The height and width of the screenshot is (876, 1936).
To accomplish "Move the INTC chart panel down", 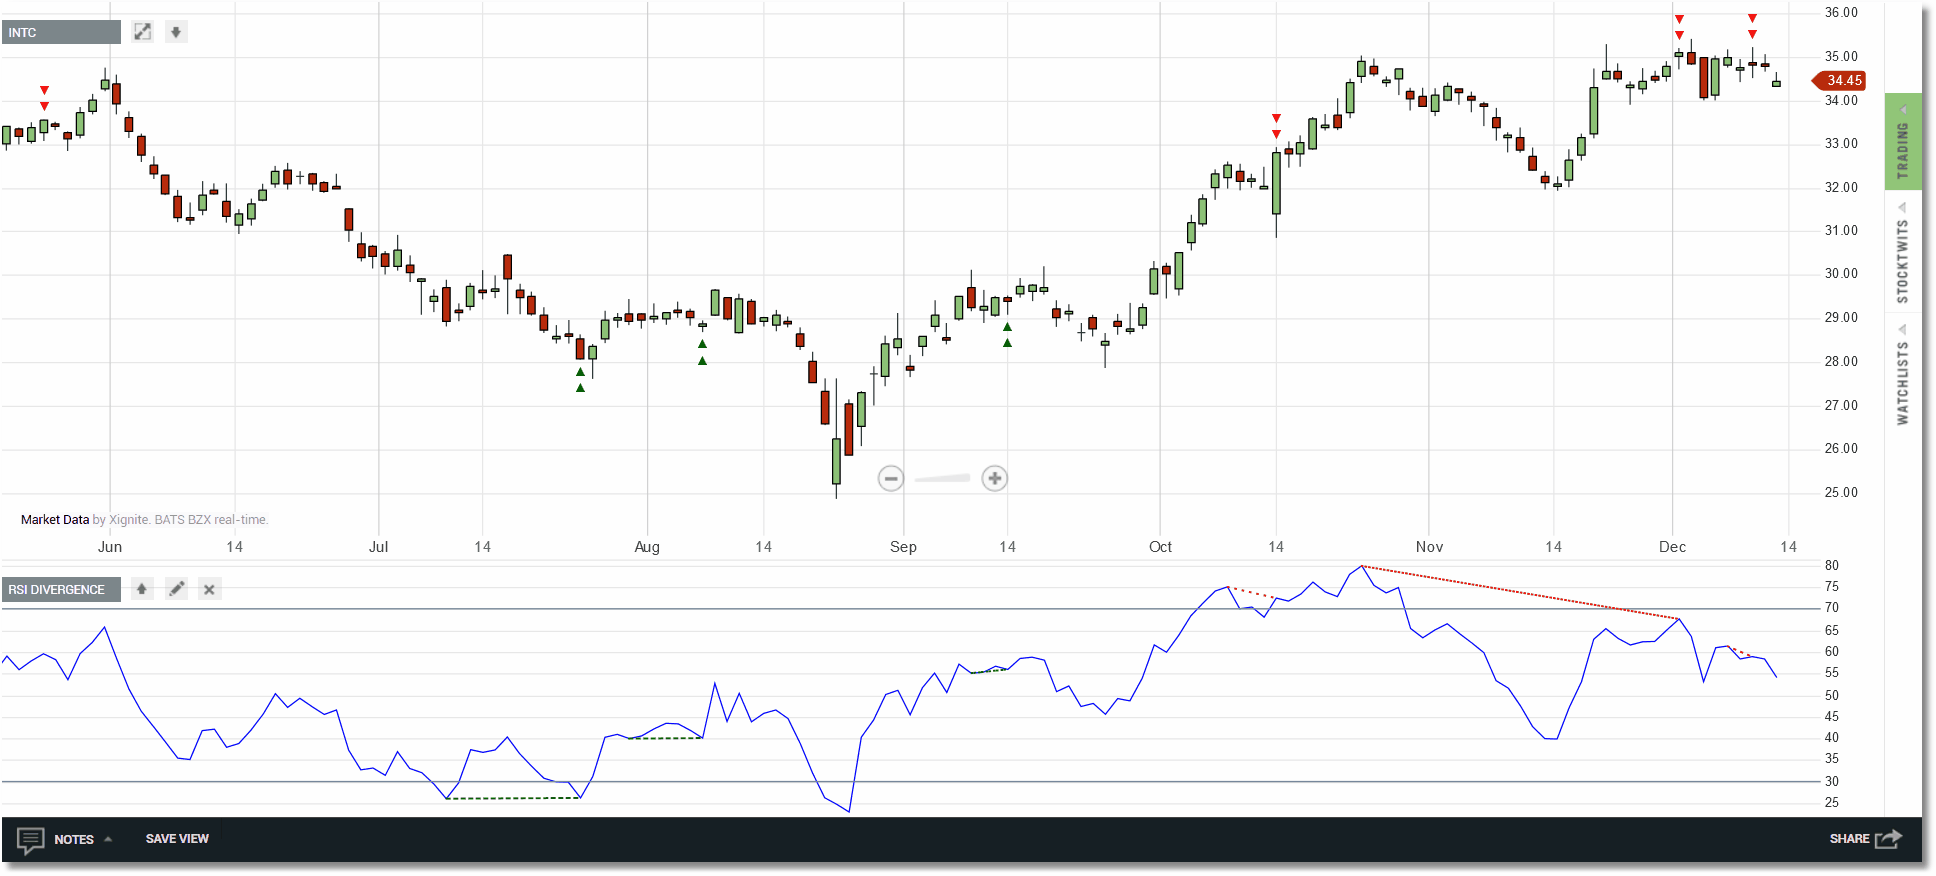I will click(176, 32).
